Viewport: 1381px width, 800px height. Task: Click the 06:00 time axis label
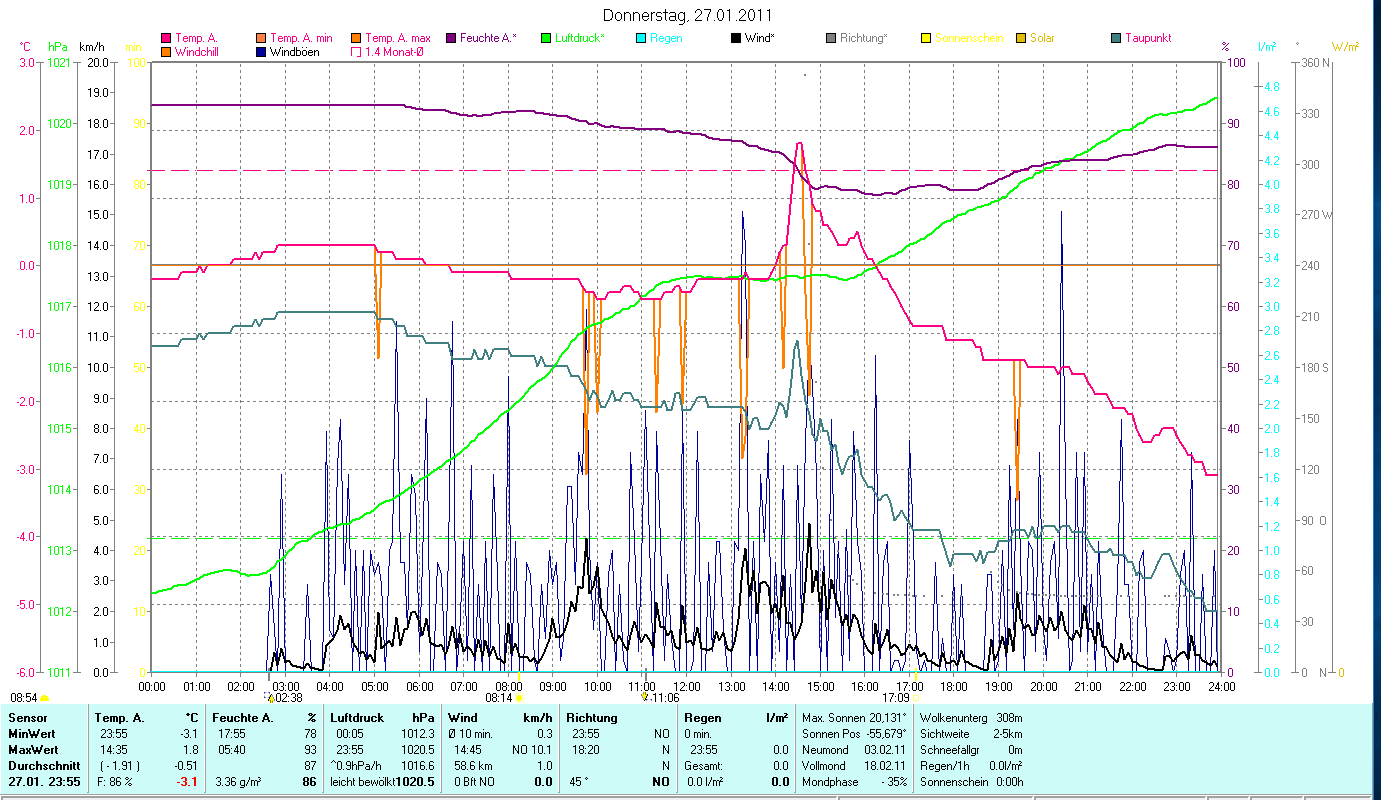coord(419,686)
